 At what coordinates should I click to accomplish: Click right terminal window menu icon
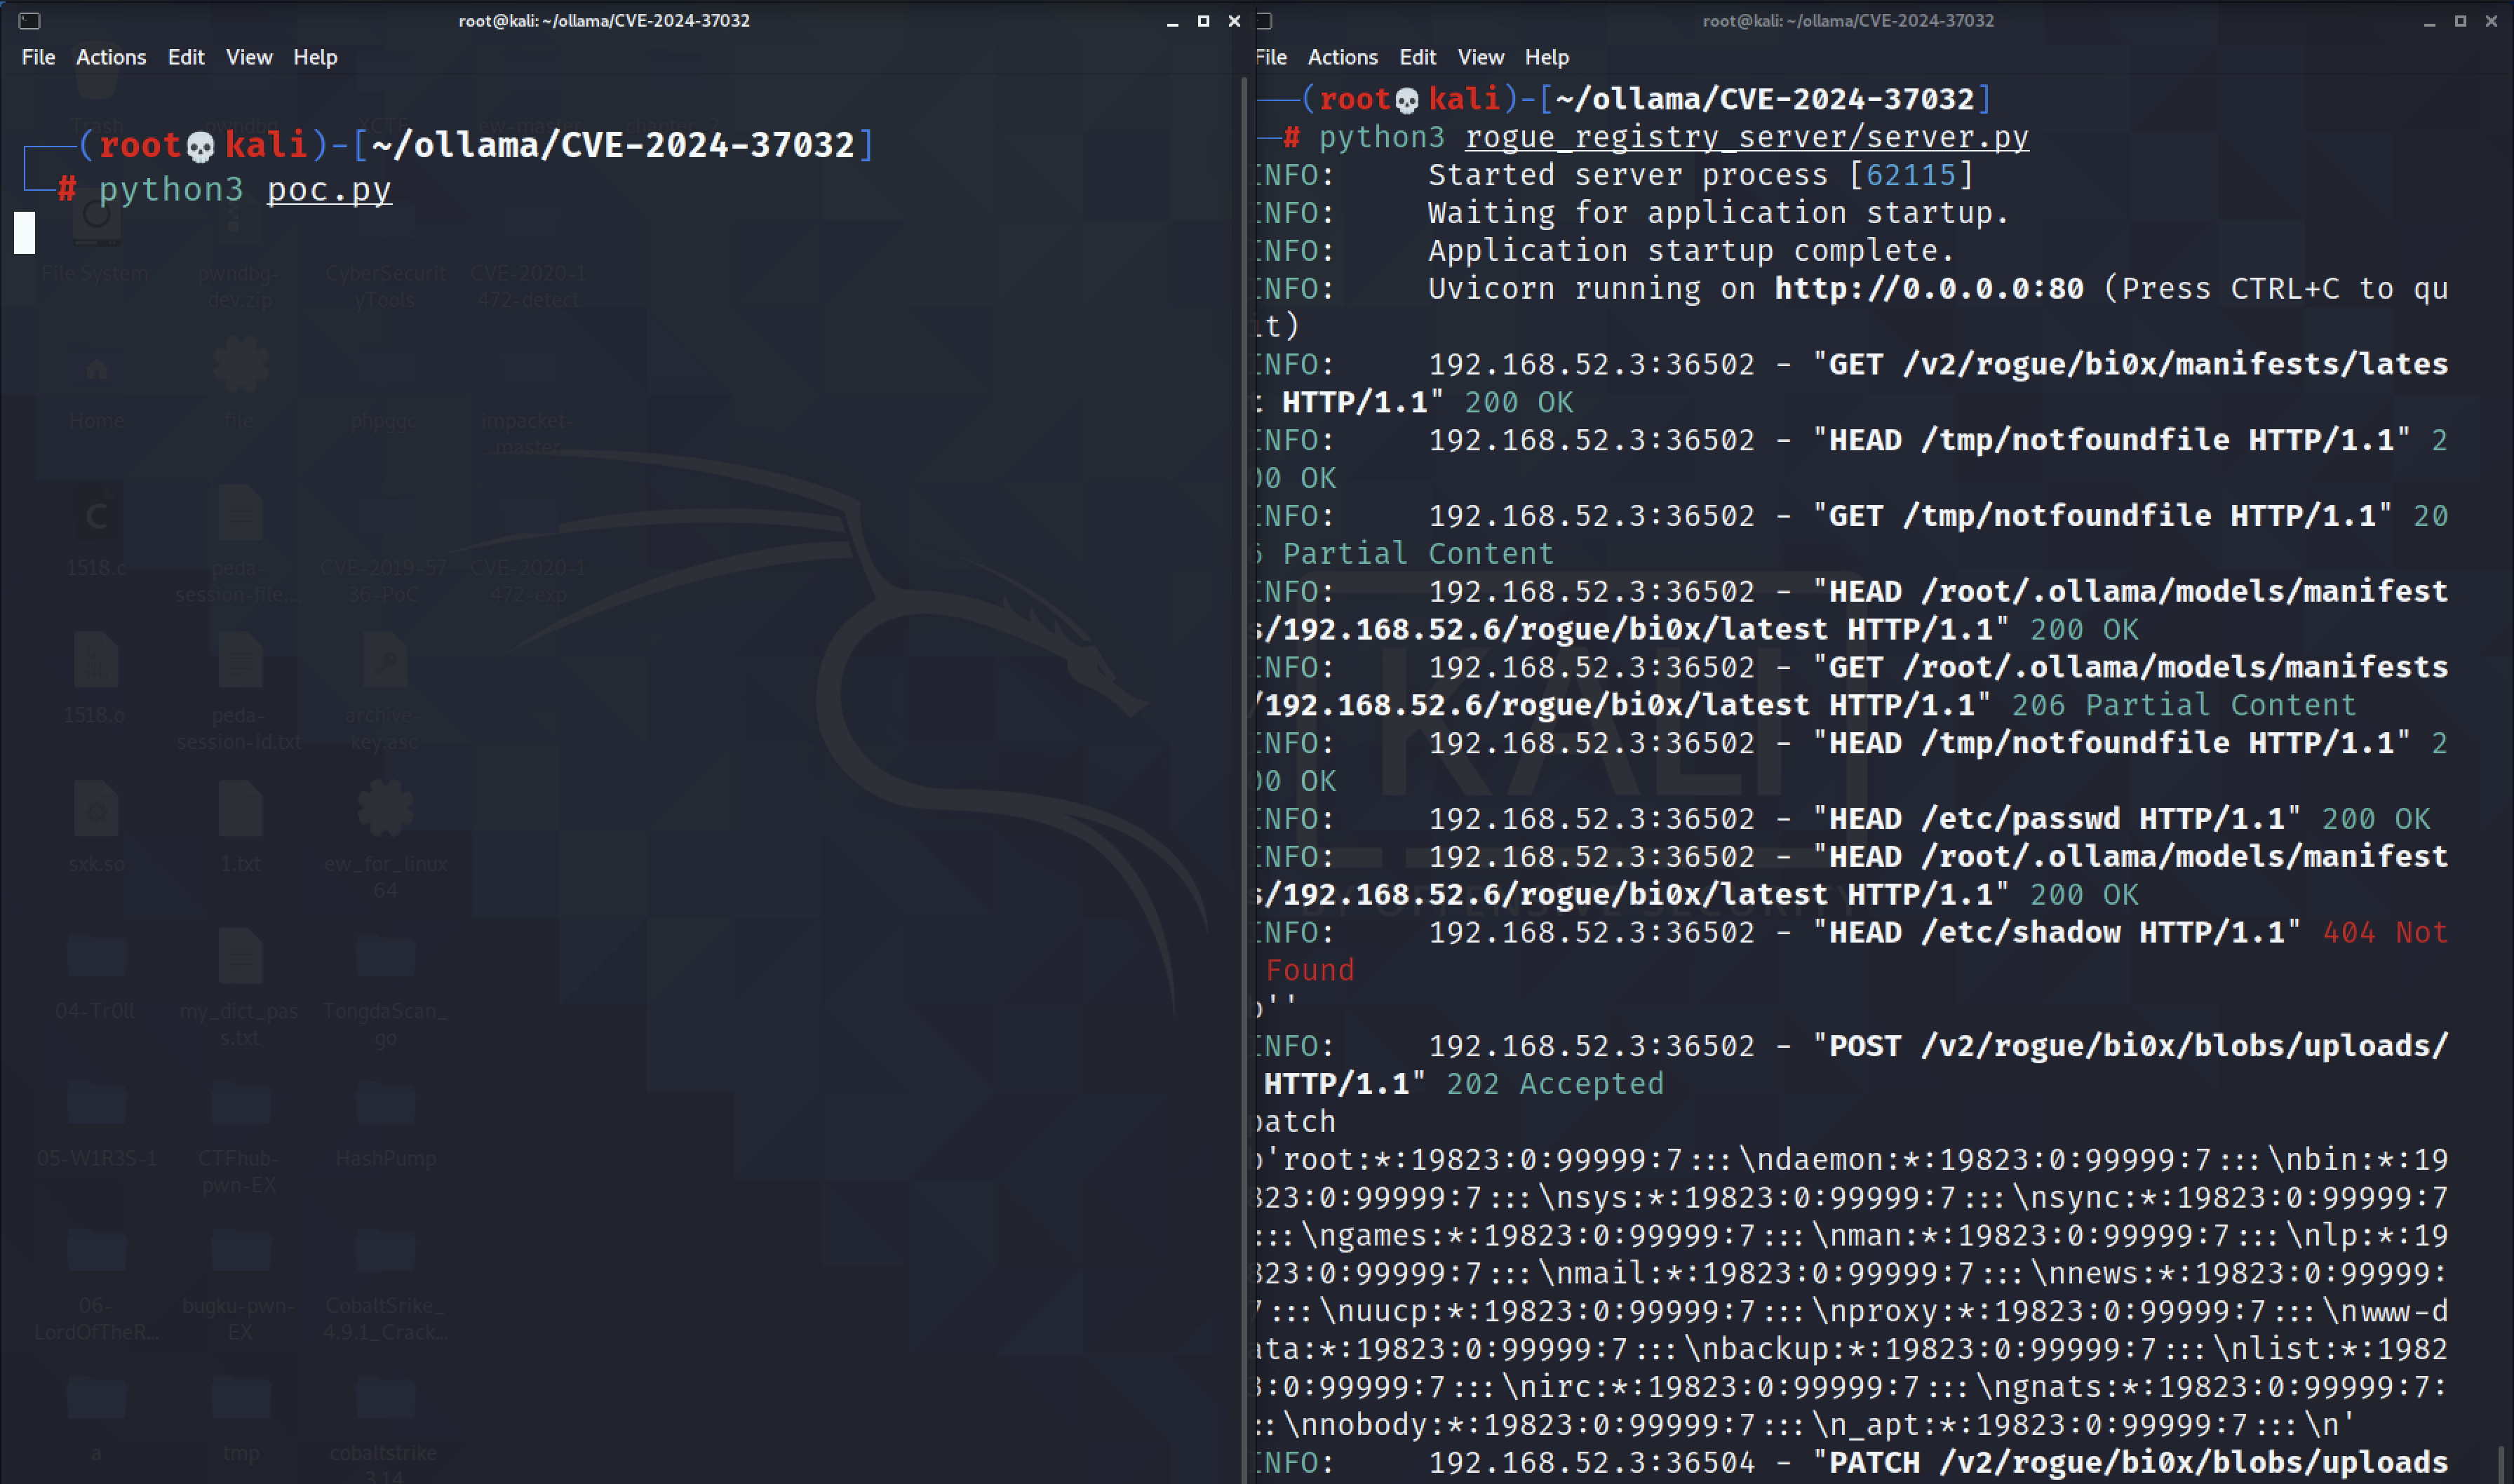click(x=1265, y=20)
